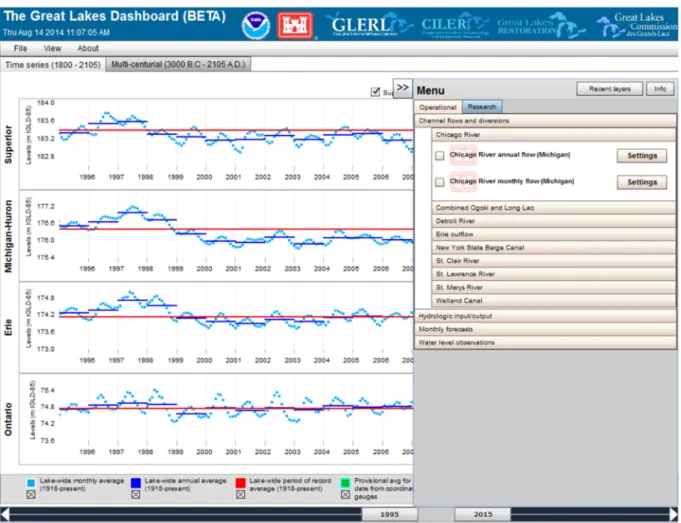Click the Erie water level chart
681x523 pixels.
[x=216, y=328]
